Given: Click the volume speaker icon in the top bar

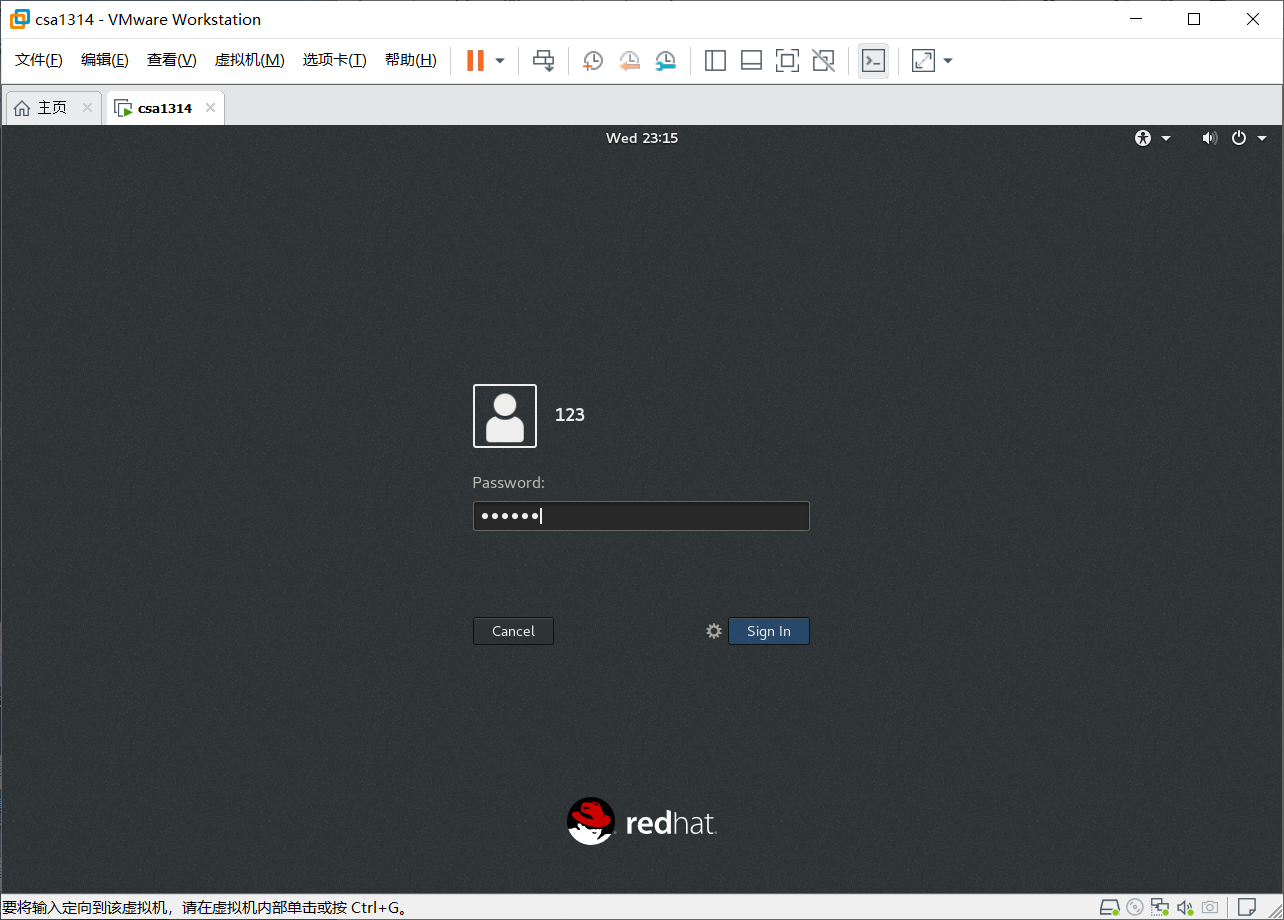Looking at the screenshot, I should [1209, 138].
